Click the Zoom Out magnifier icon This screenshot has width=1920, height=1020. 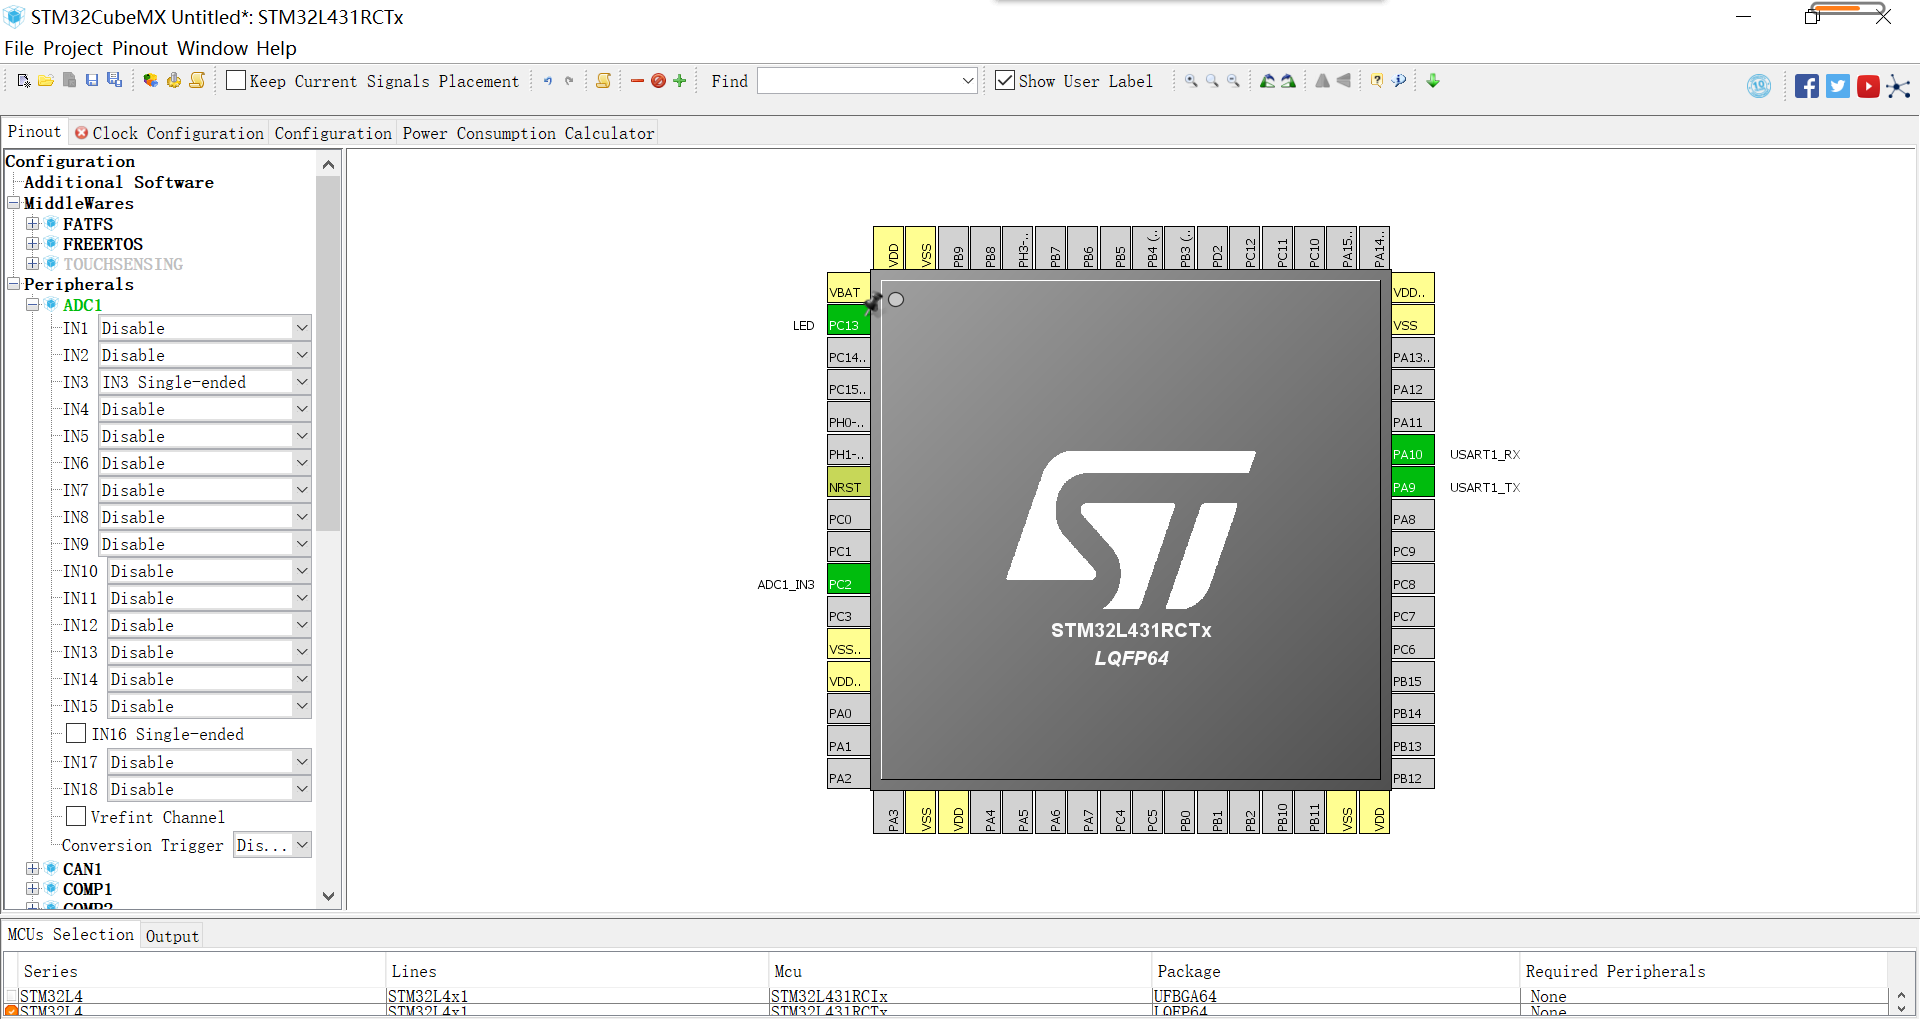pos(1233,81)
